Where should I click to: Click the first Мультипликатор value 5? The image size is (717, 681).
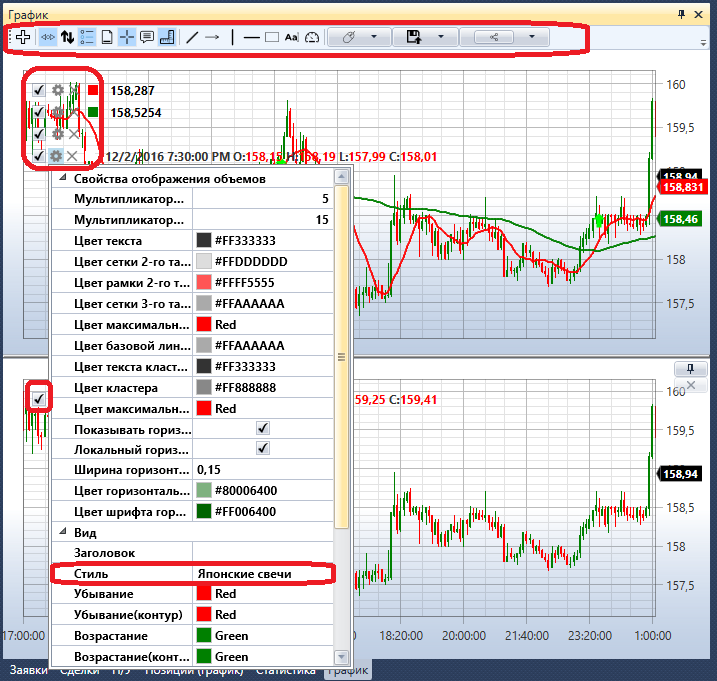pyautogui.click(x=263, y=198)
